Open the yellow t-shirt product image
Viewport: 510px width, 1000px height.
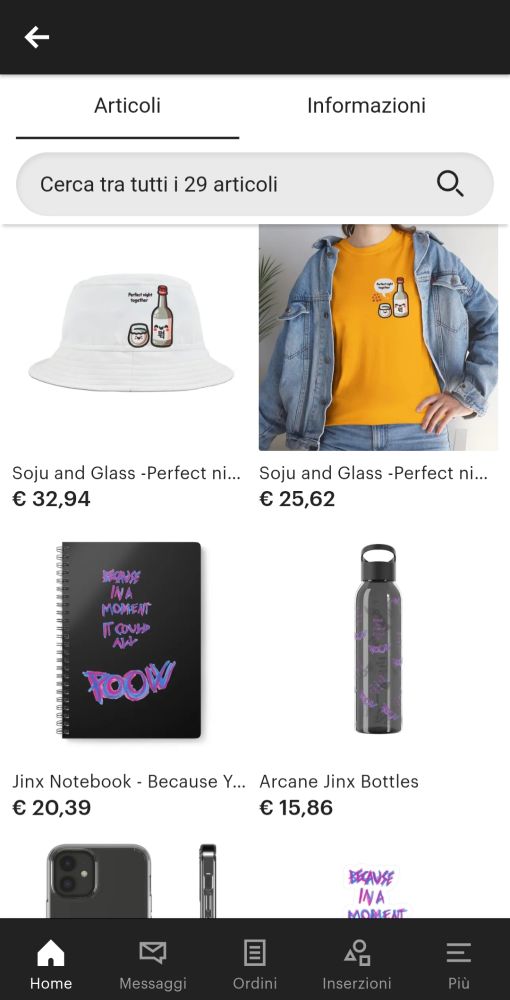click(x=379, y=337)
